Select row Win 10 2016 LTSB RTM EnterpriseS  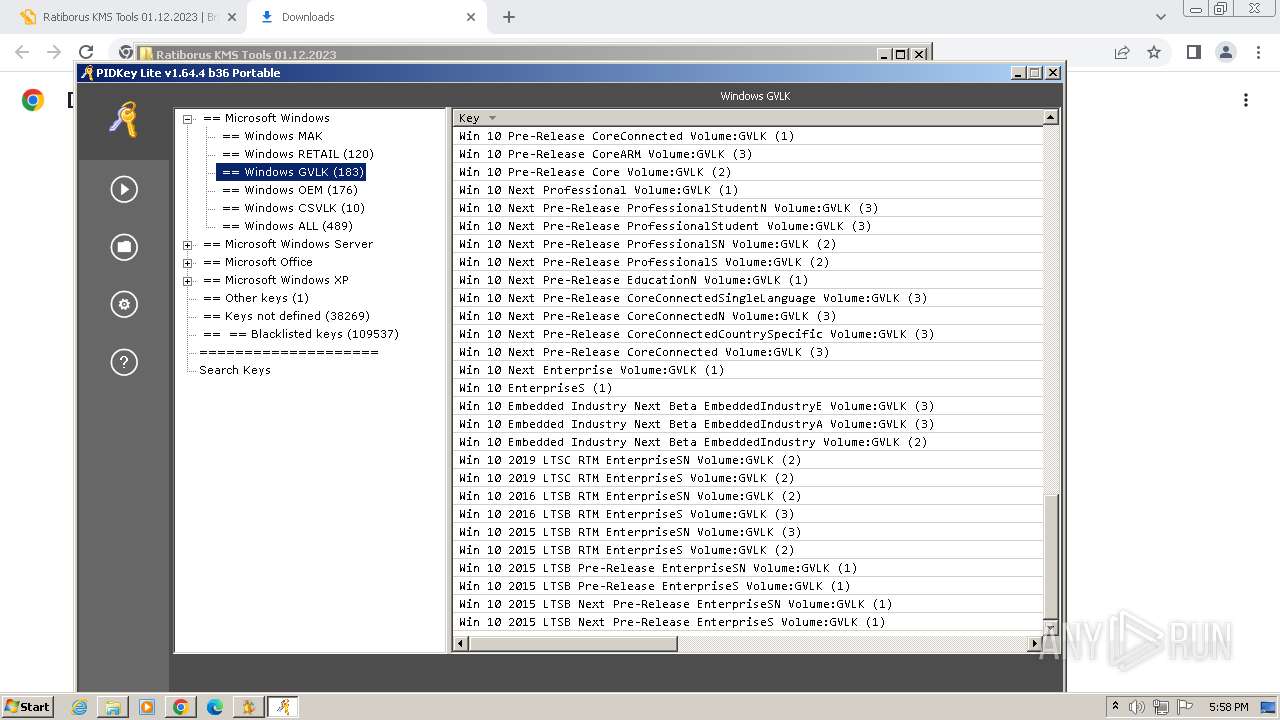pyautogui.click(x=748, y=514)
